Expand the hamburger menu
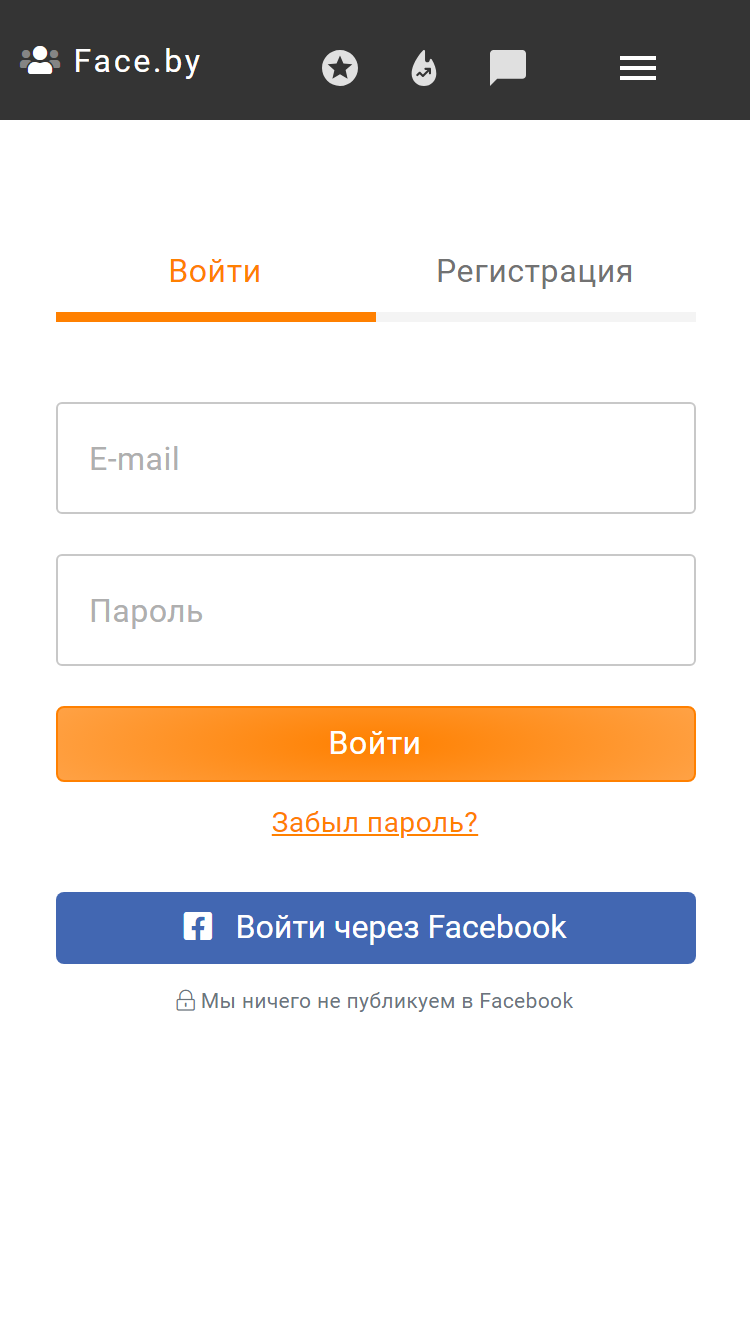 point(638,68)
